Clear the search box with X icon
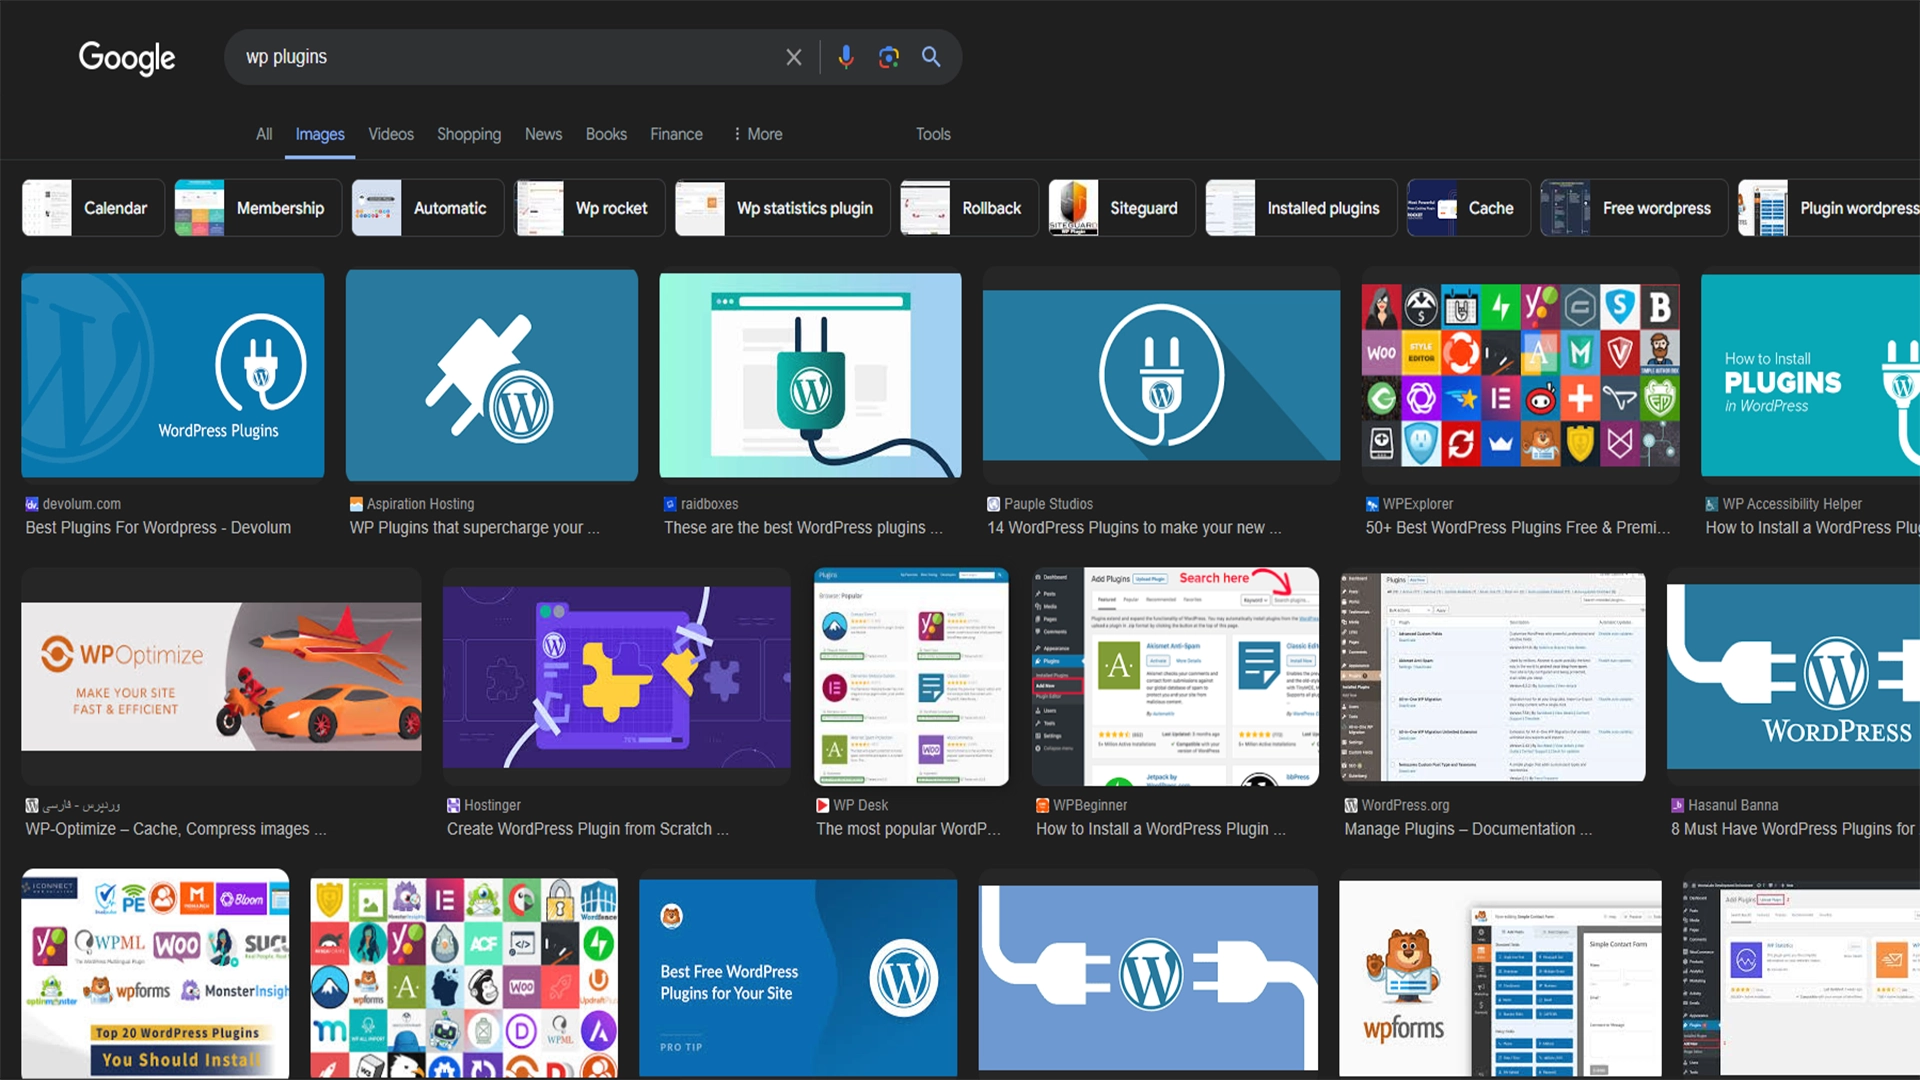The width and height of the screenshot is (1920, 1080). (794, 57)
